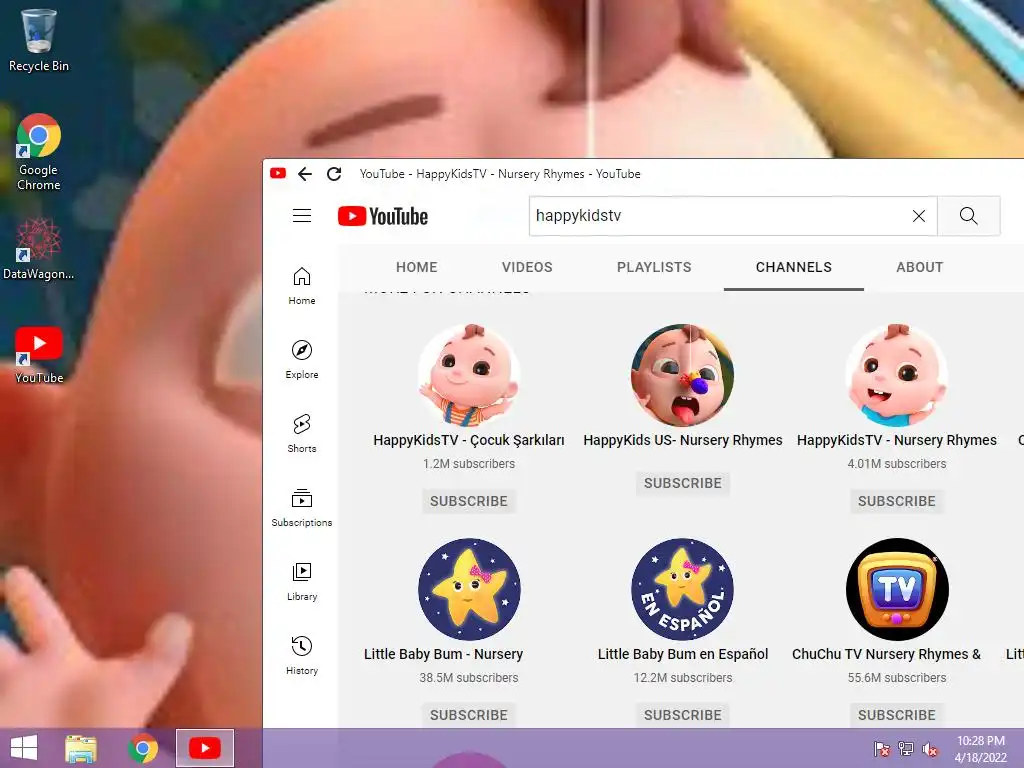Click the HappyKidsTV - Çocuk Şarkıları channel name
Screen dimensions: 1024x768
coord(469,440)
